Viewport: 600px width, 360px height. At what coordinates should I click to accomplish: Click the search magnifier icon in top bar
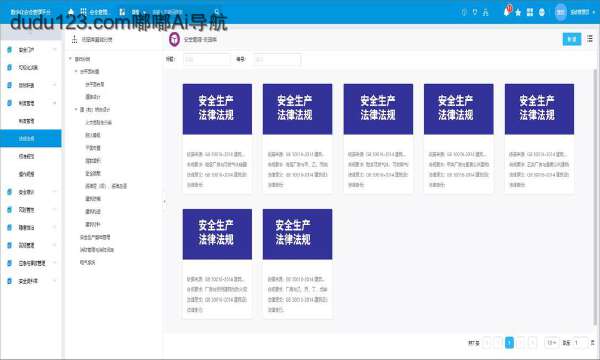[x=217, y=12]
